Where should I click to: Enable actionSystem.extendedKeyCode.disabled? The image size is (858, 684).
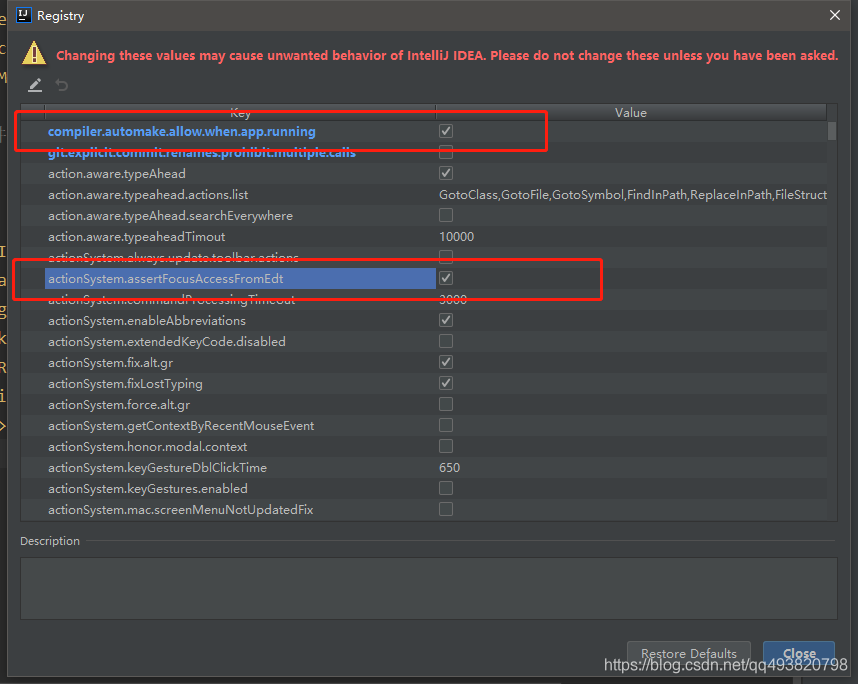click(x=445, y=341)
